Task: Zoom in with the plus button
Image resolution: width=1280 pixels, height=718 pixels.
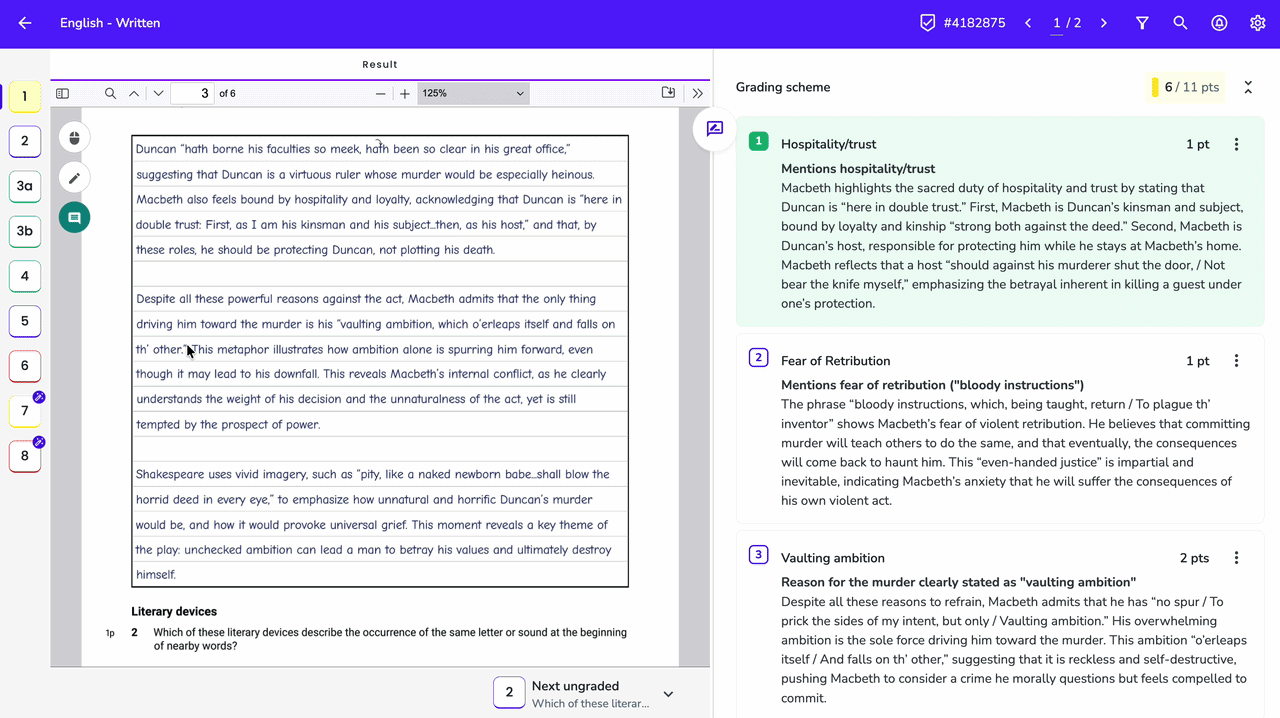Action: coord(405,94)
